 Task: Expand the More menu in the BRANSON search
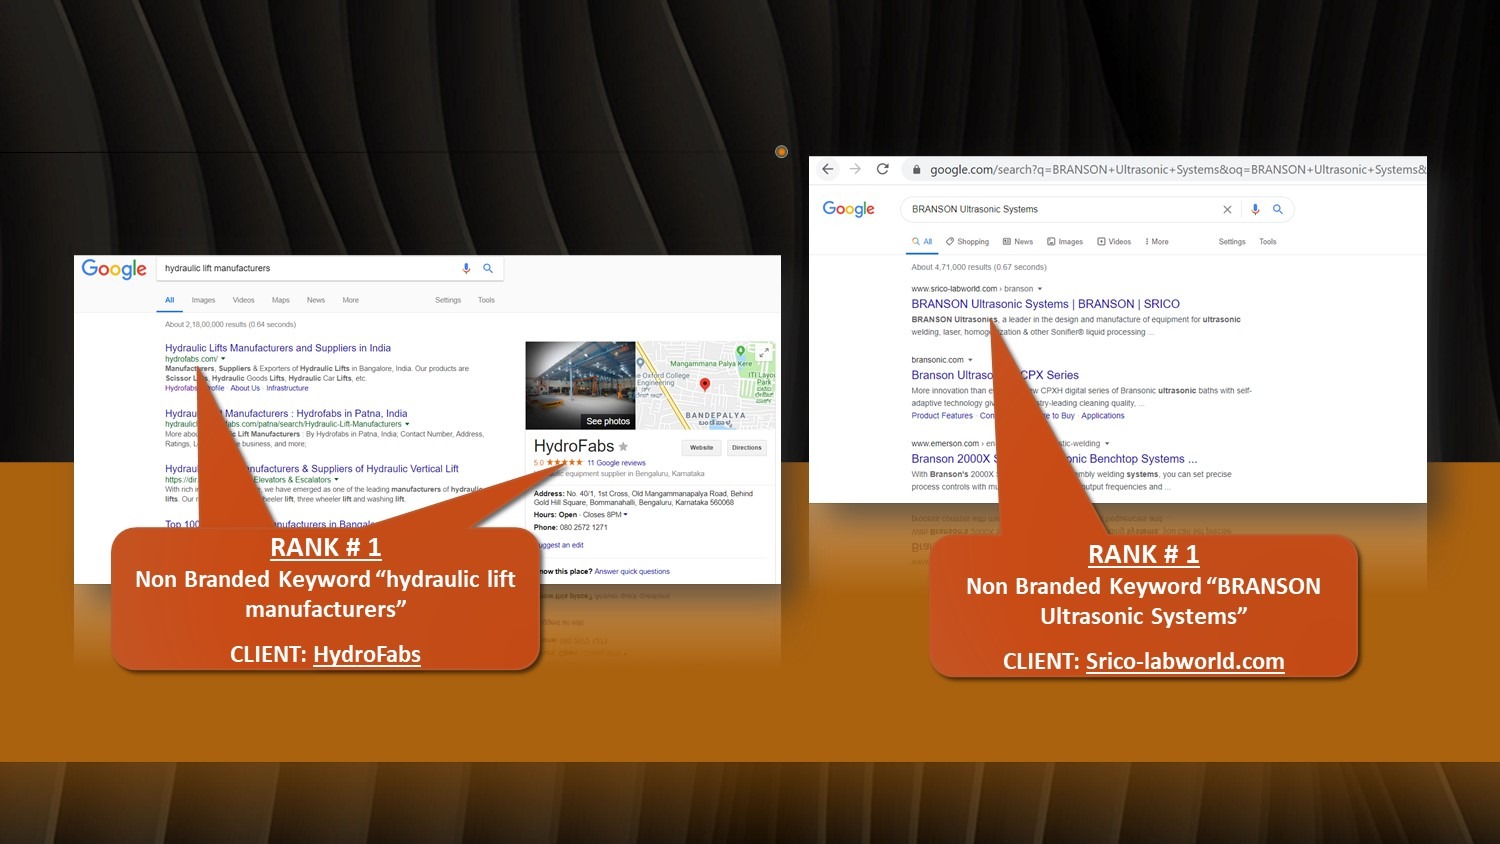pyautogui.click(x=1157, y=242)
